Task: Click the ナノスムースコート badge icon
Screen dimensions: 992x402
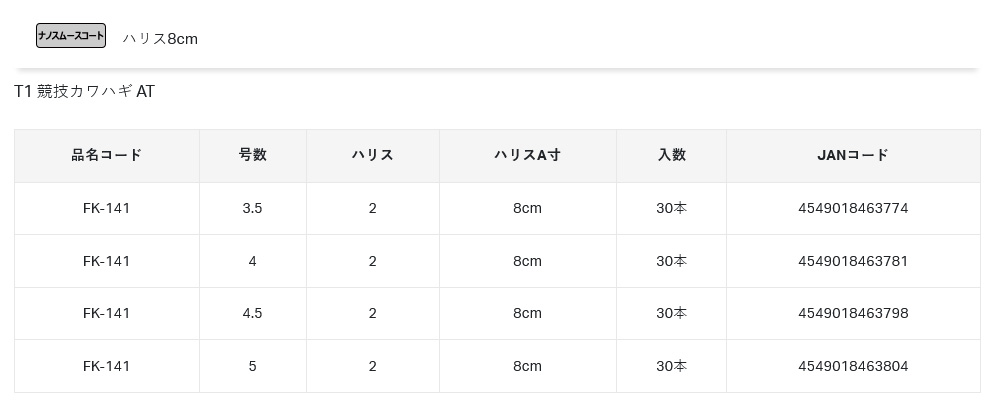Action: point(70,36)
